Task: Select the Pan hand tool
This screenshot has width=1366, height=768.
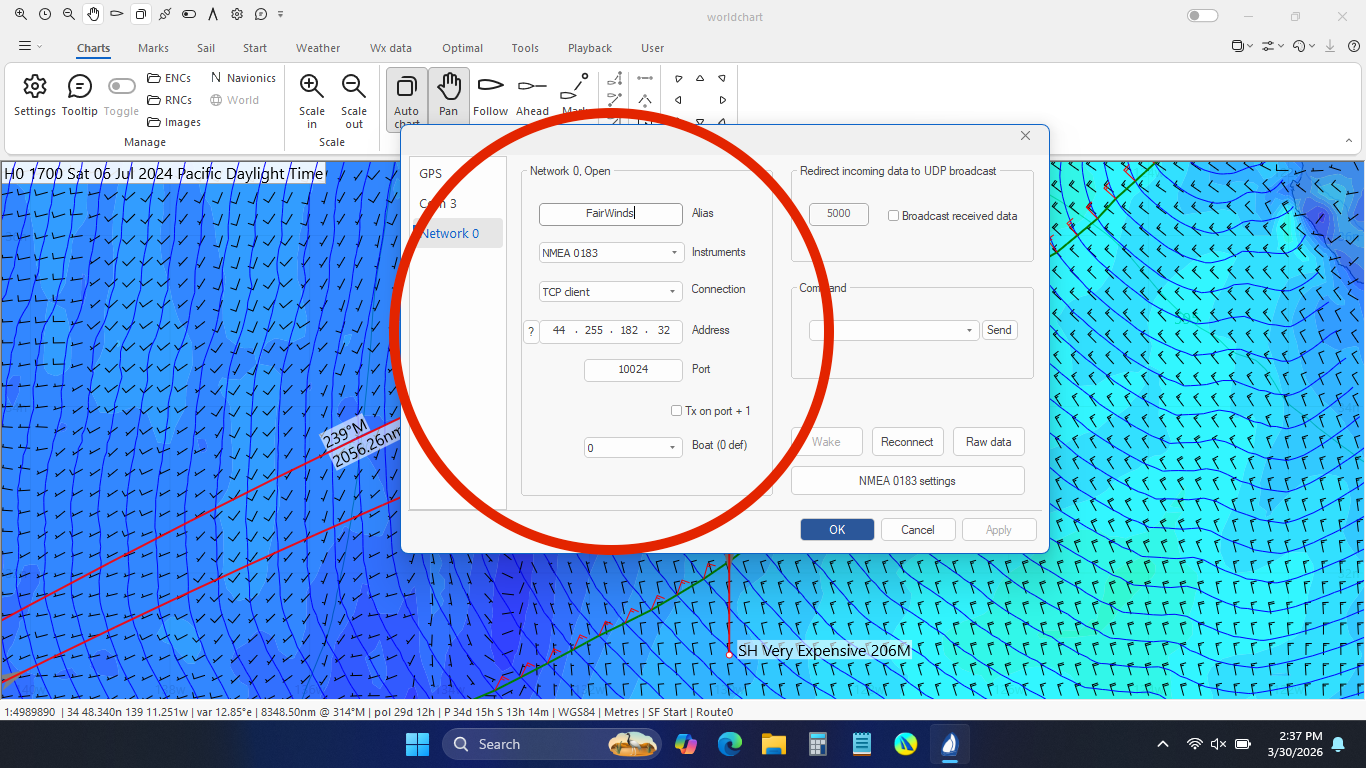Action: pyautogui.click(x=448, y=87)
